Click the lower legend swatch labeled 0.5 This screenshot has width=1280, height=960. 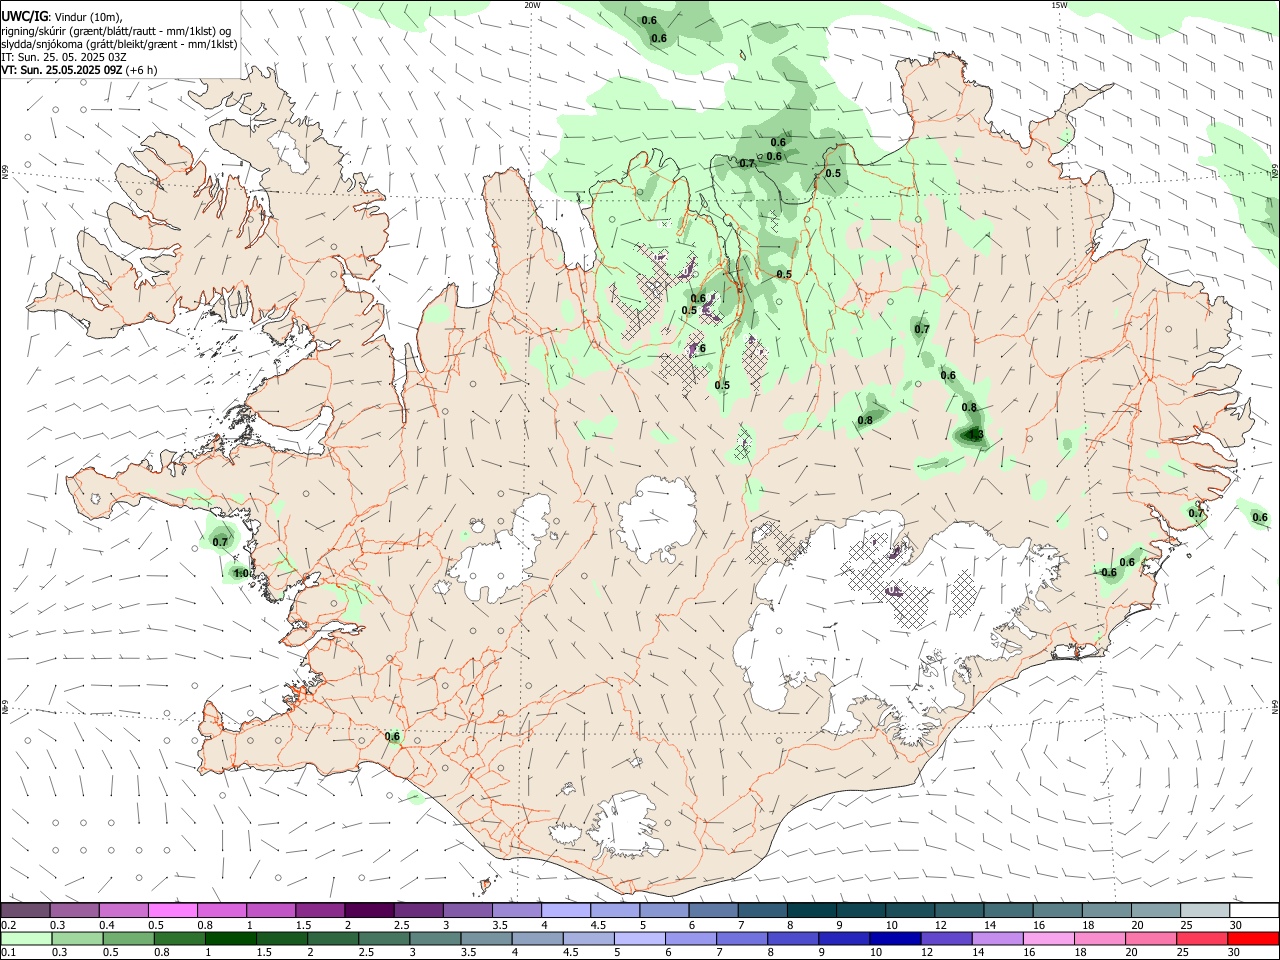tap(129, 939)
